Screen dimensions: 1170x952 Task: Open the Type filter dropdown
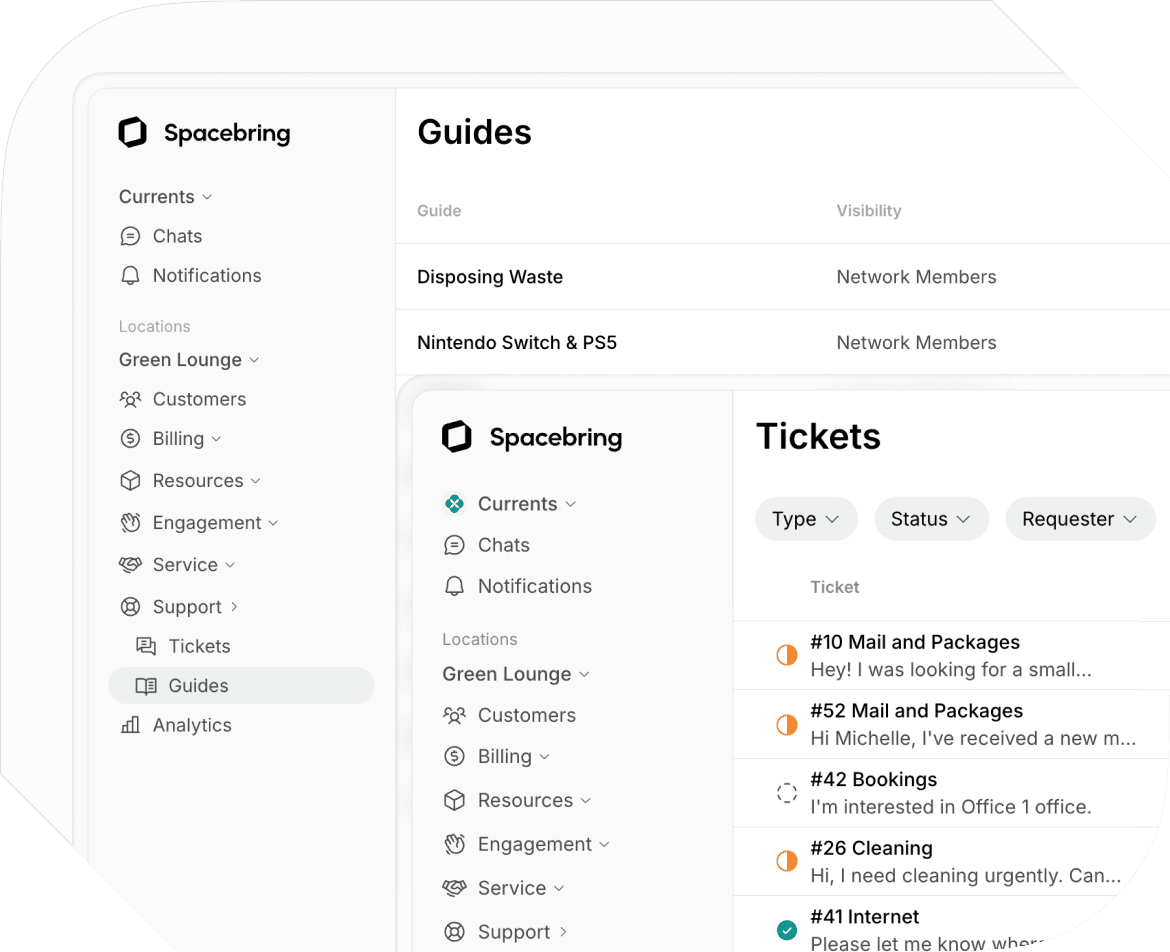pos(806,519)
